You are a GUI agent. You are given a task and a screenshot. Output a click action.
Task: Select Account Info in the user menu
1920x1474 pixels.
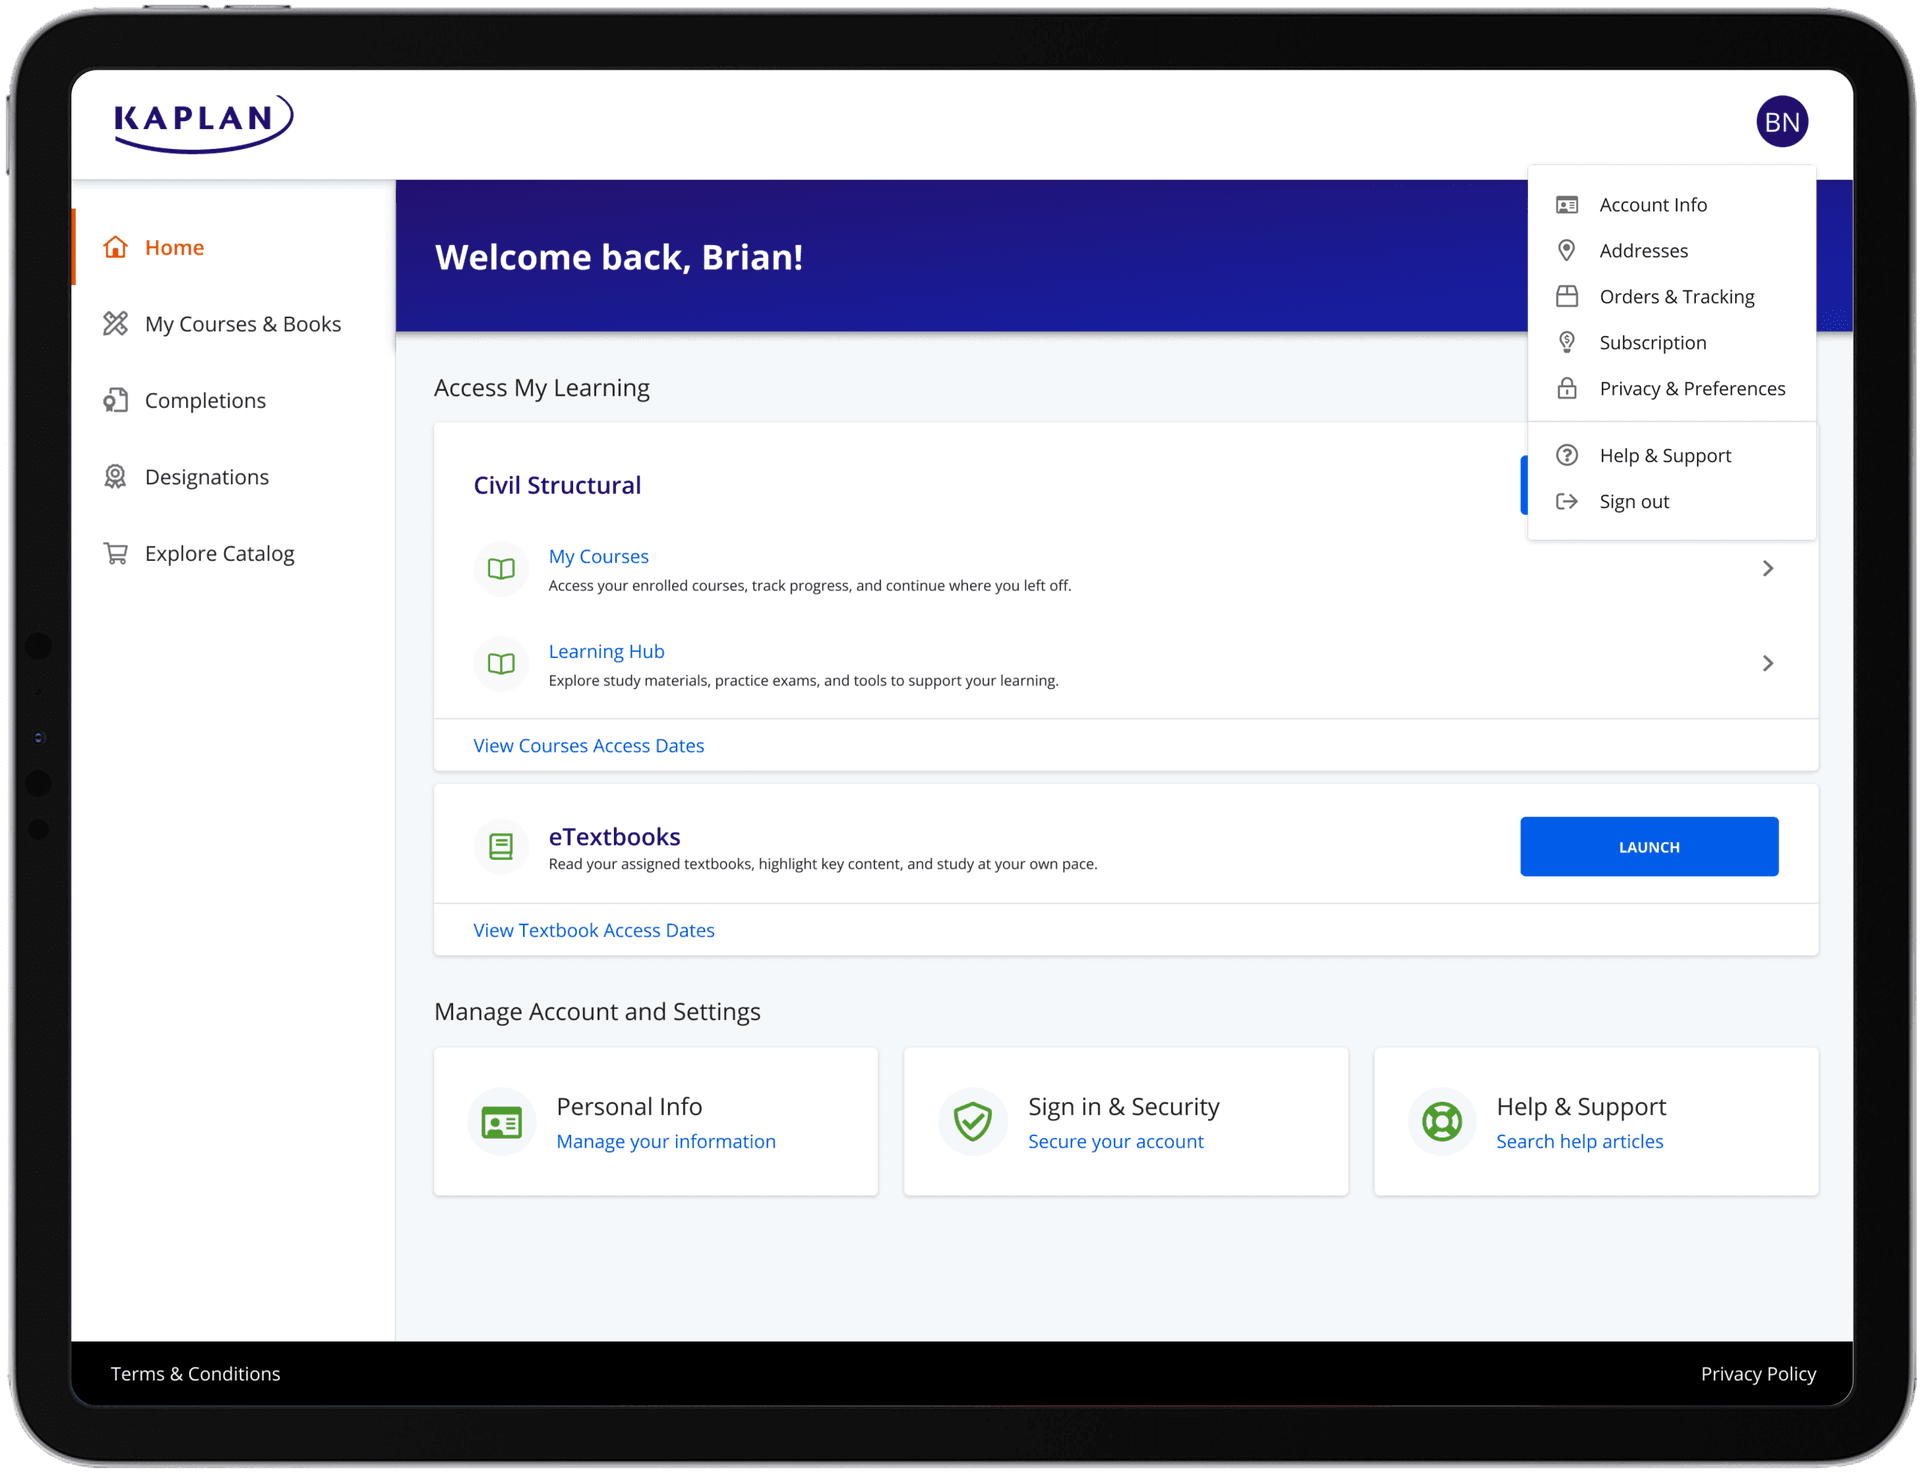[x=1672, y=205]
